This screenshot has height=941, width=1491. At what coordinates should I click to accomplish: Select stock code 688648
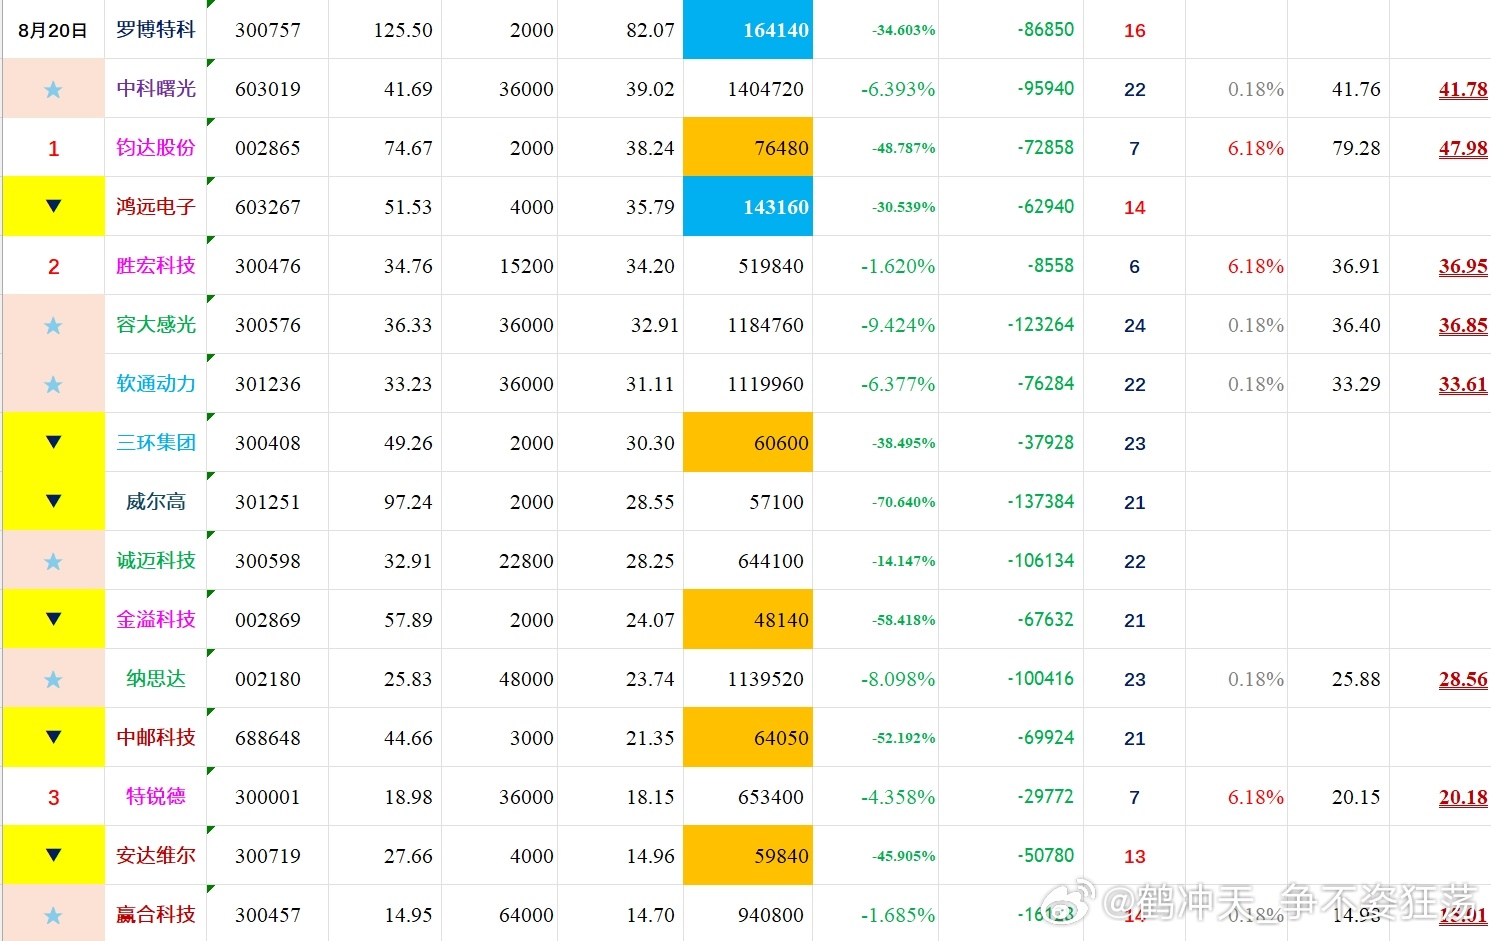267,739
